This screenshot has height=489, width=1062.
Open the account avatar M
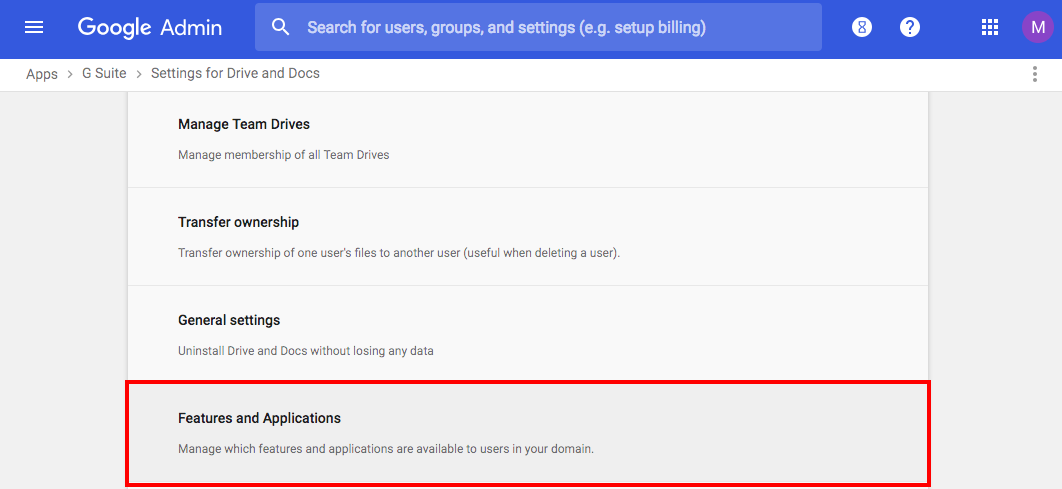(1038, 27)
